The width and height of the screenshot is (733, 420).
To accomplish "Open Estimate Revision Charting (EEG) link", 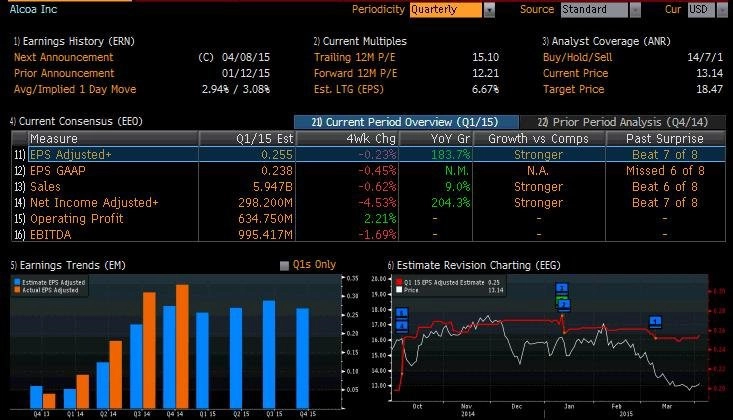I will 474,265.
